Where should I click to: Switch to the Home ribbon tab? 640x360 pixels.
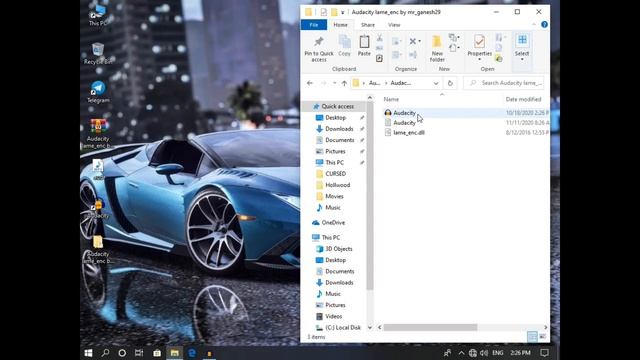pos(340,25)
